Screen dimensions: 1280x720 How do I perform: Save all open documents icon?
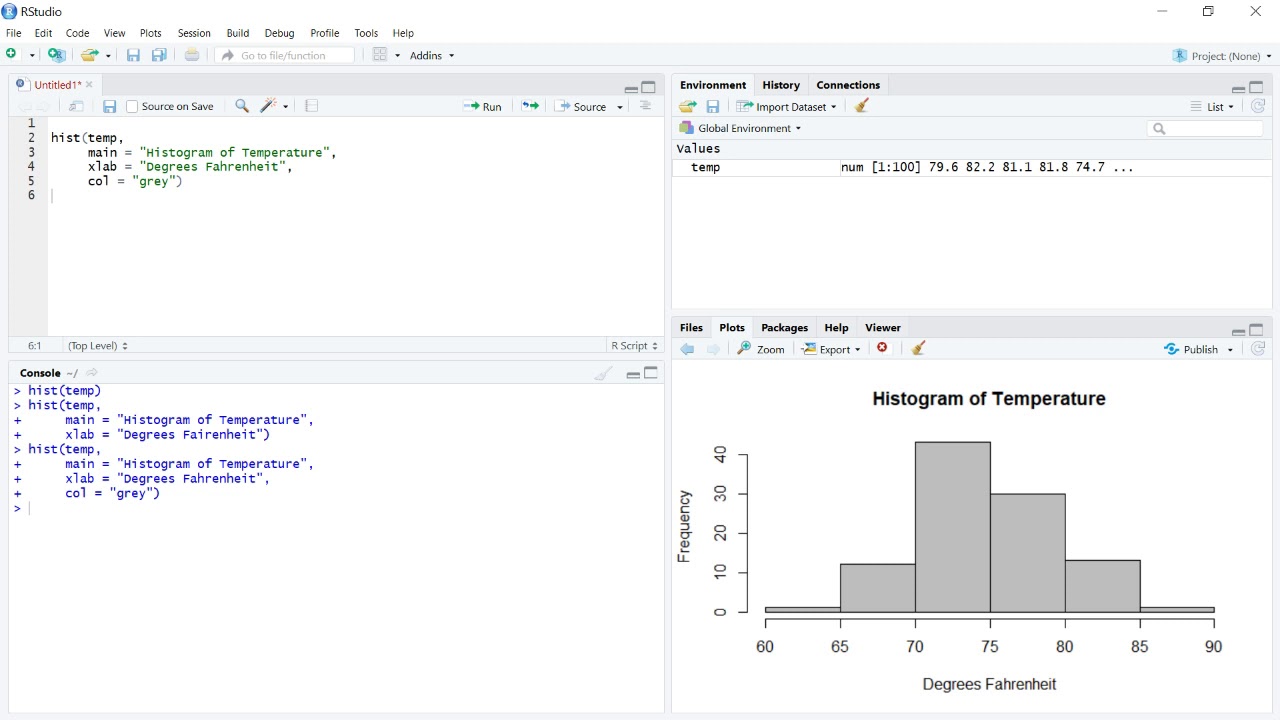[159, 55]
